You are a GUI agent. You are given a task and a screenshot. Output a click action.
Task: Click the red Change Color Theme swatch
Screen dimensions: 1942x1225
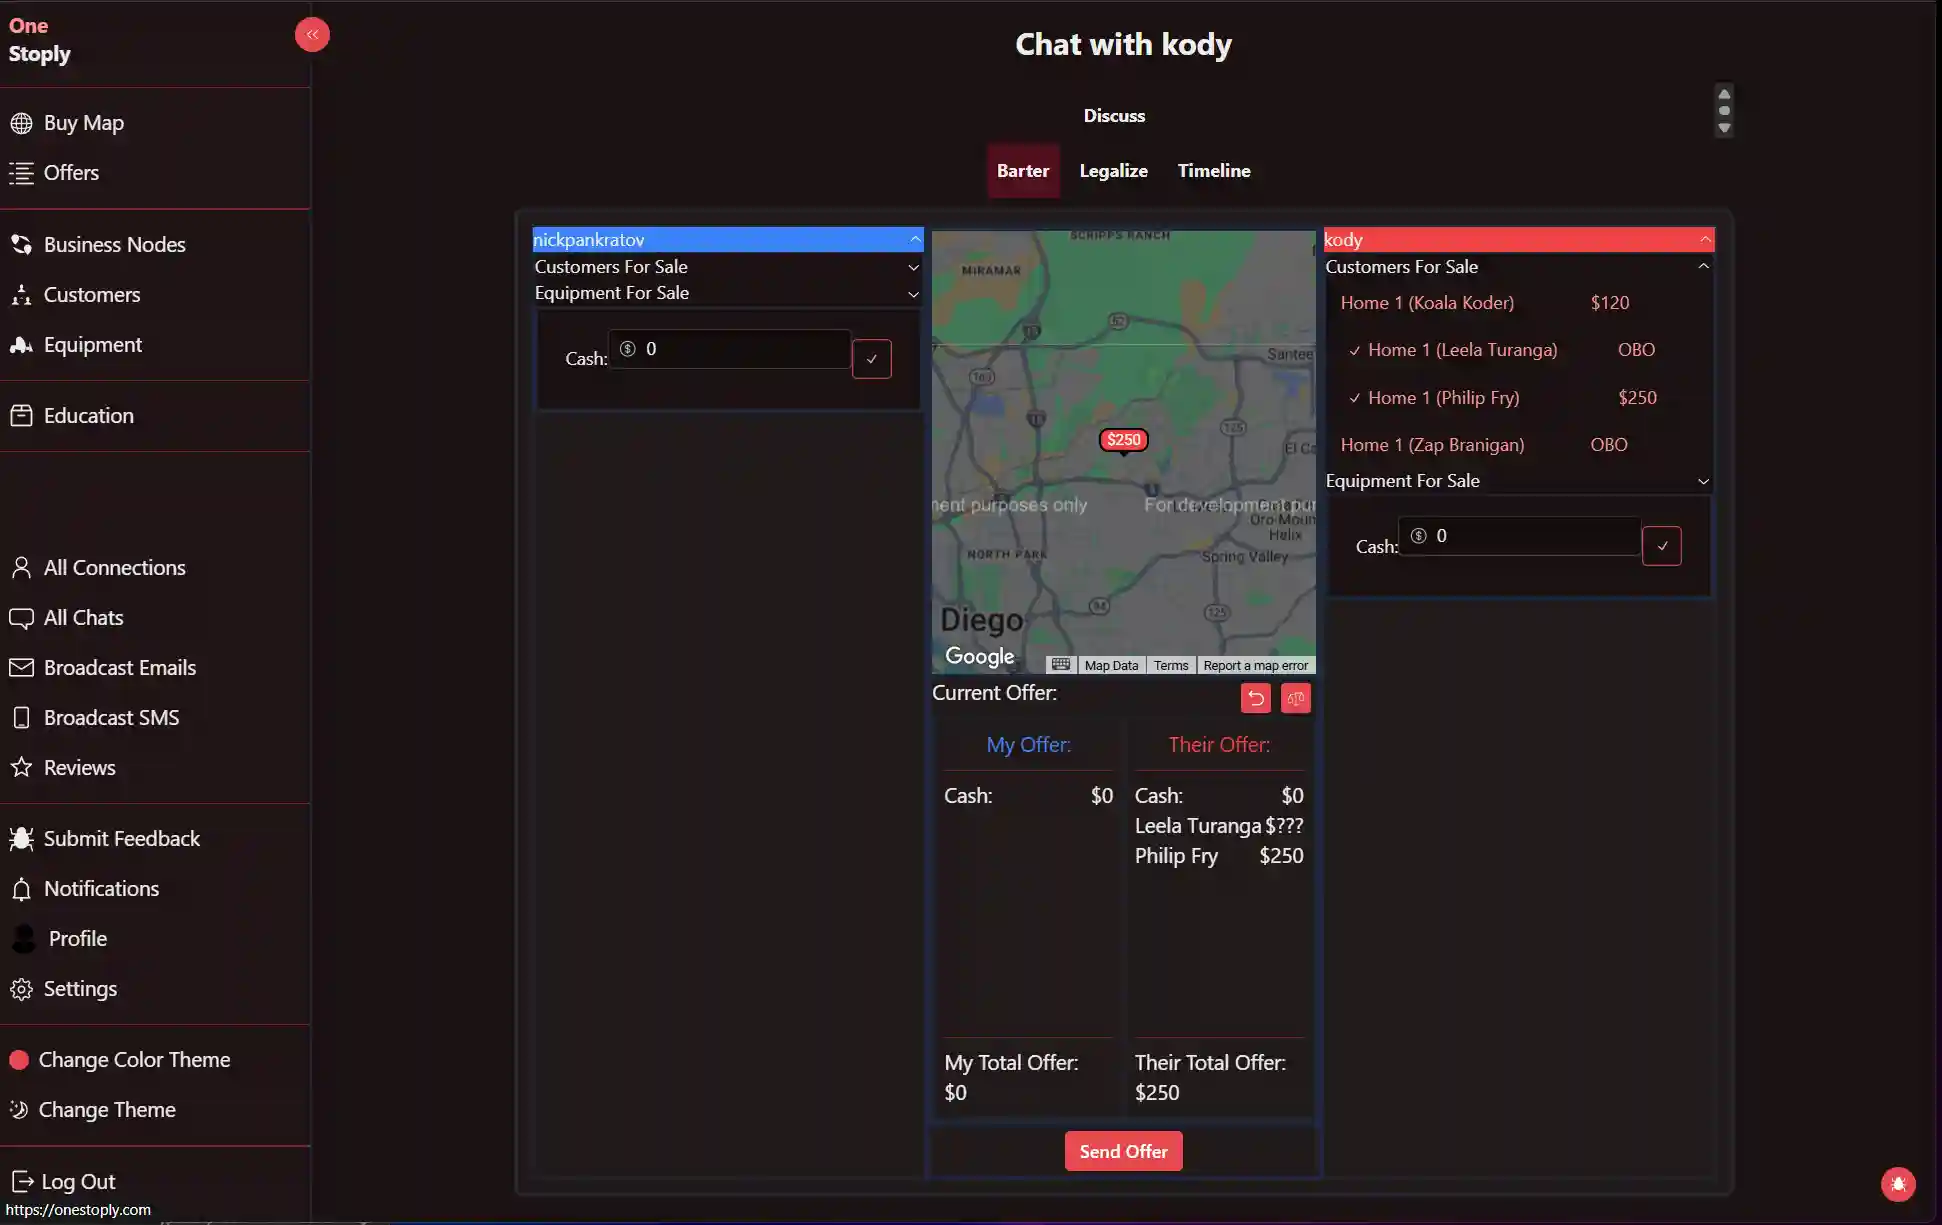18,1059
